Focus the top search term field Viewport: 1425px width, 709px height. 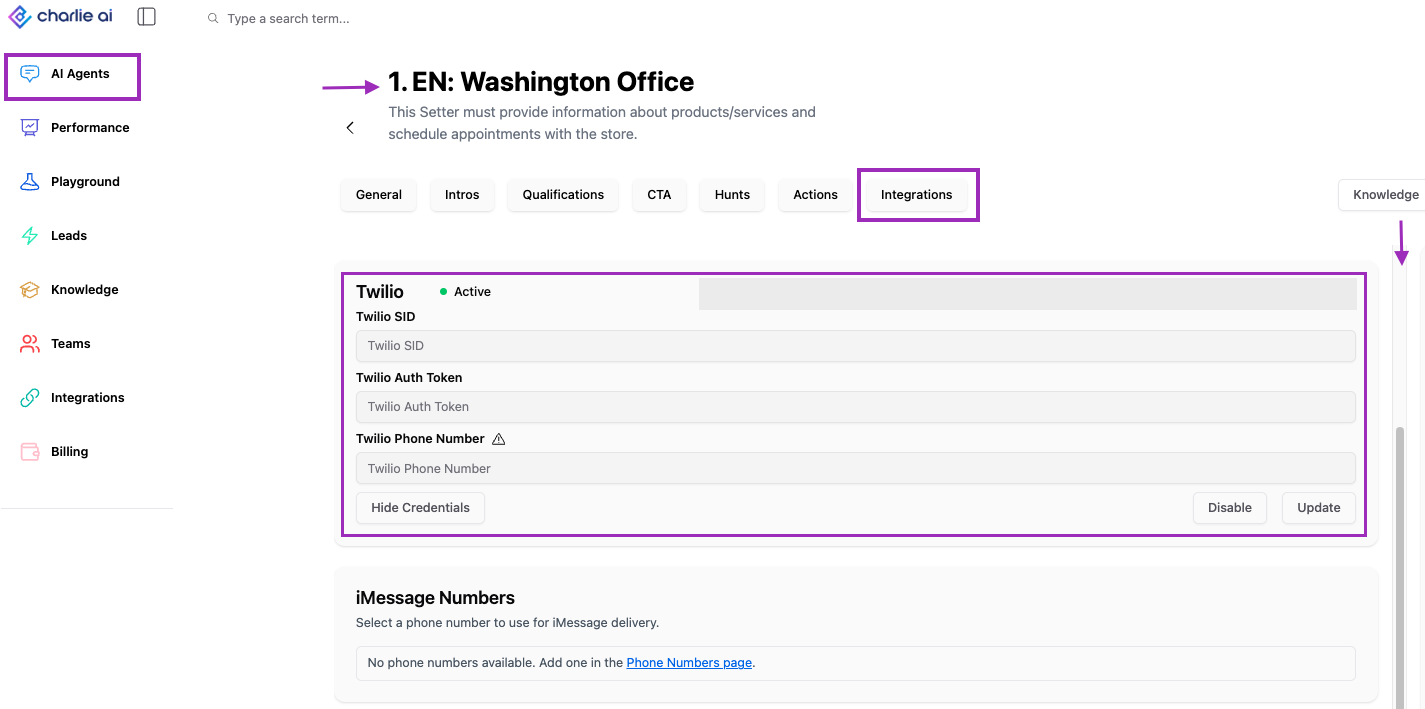[288, 19]
